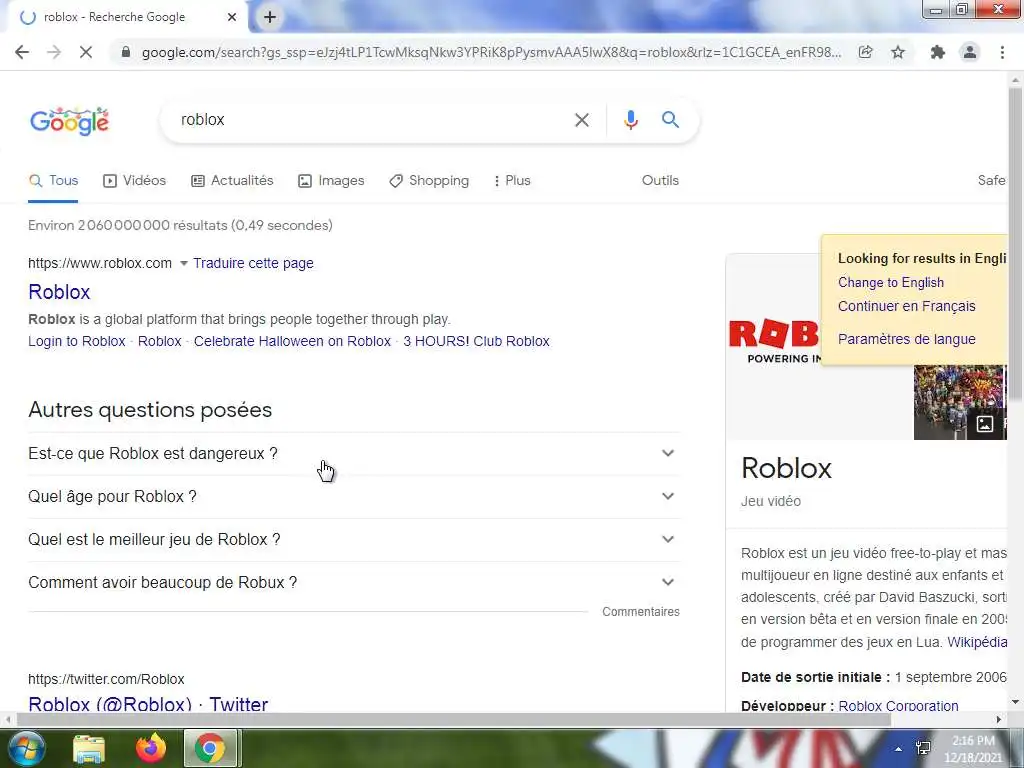This screenshot has width=1024, height=768.
Task: Click Commentaires feedback link
Action: click(641, 612)
